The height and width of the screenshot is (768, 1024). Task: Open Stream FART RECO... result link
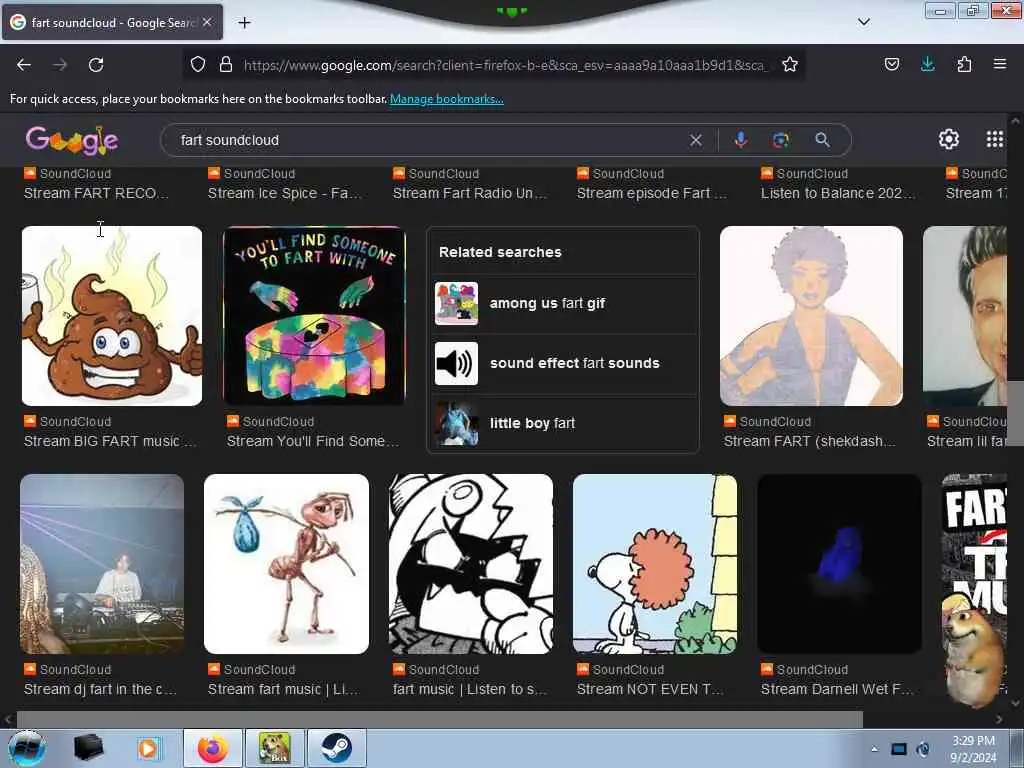[96, 193]
